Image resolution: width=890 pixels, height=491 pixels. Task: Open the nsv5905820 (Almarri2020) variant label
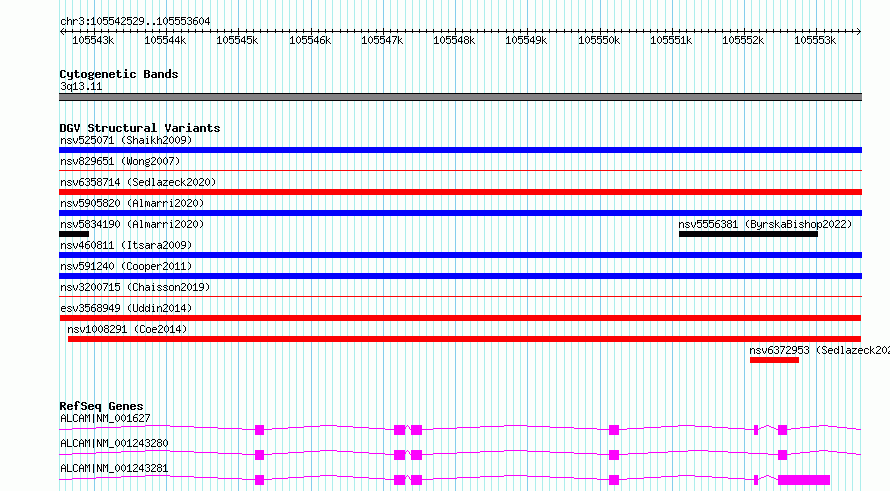pos(132,203)
